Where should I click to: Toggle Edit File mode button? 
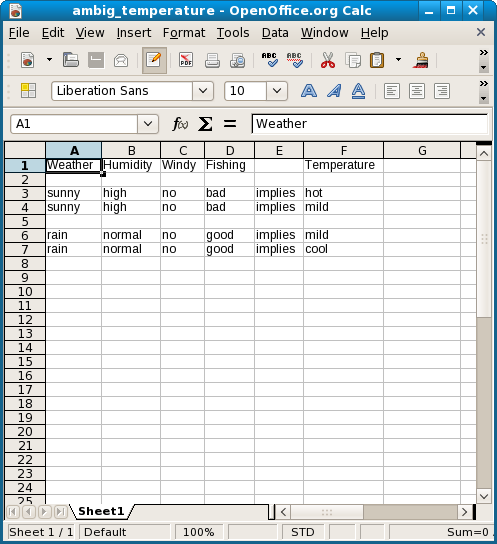(x=154, y=61)
